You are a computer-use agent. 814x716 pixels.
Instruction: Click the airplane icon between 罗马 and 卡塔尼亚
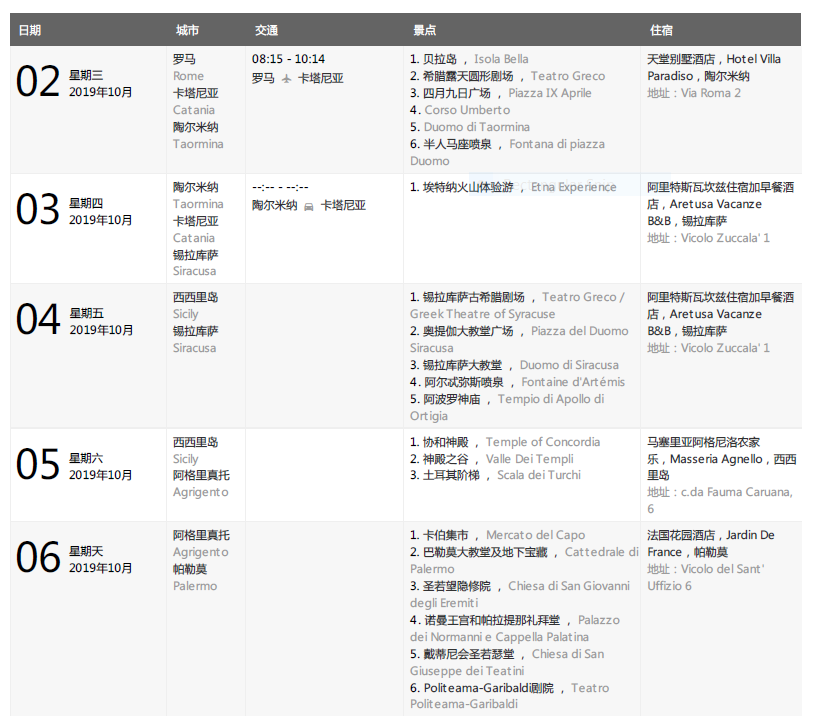[x=287, y=78]
